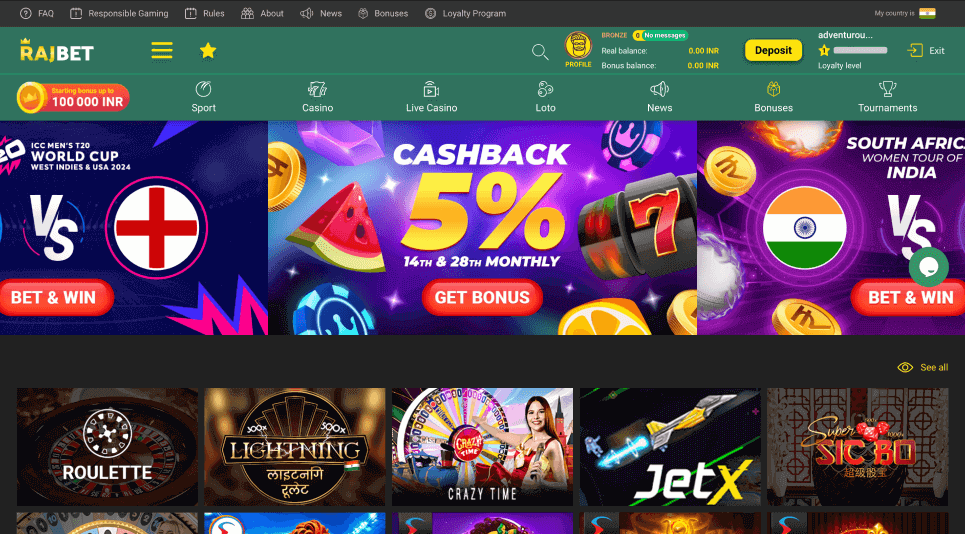This screenshot has height=534, width=965.
Task: Launch the Crazy Time game tile
Action: click(x=482, y=447)
